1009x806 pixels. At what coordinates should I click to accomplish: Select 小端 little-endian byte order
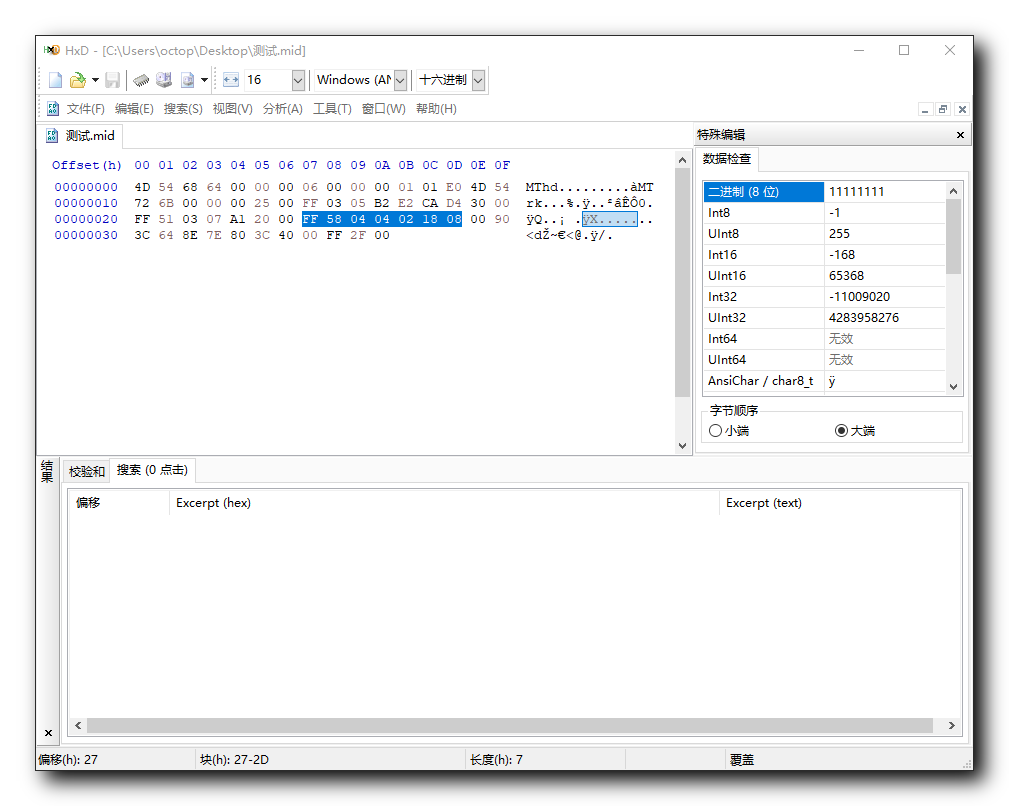729,431
